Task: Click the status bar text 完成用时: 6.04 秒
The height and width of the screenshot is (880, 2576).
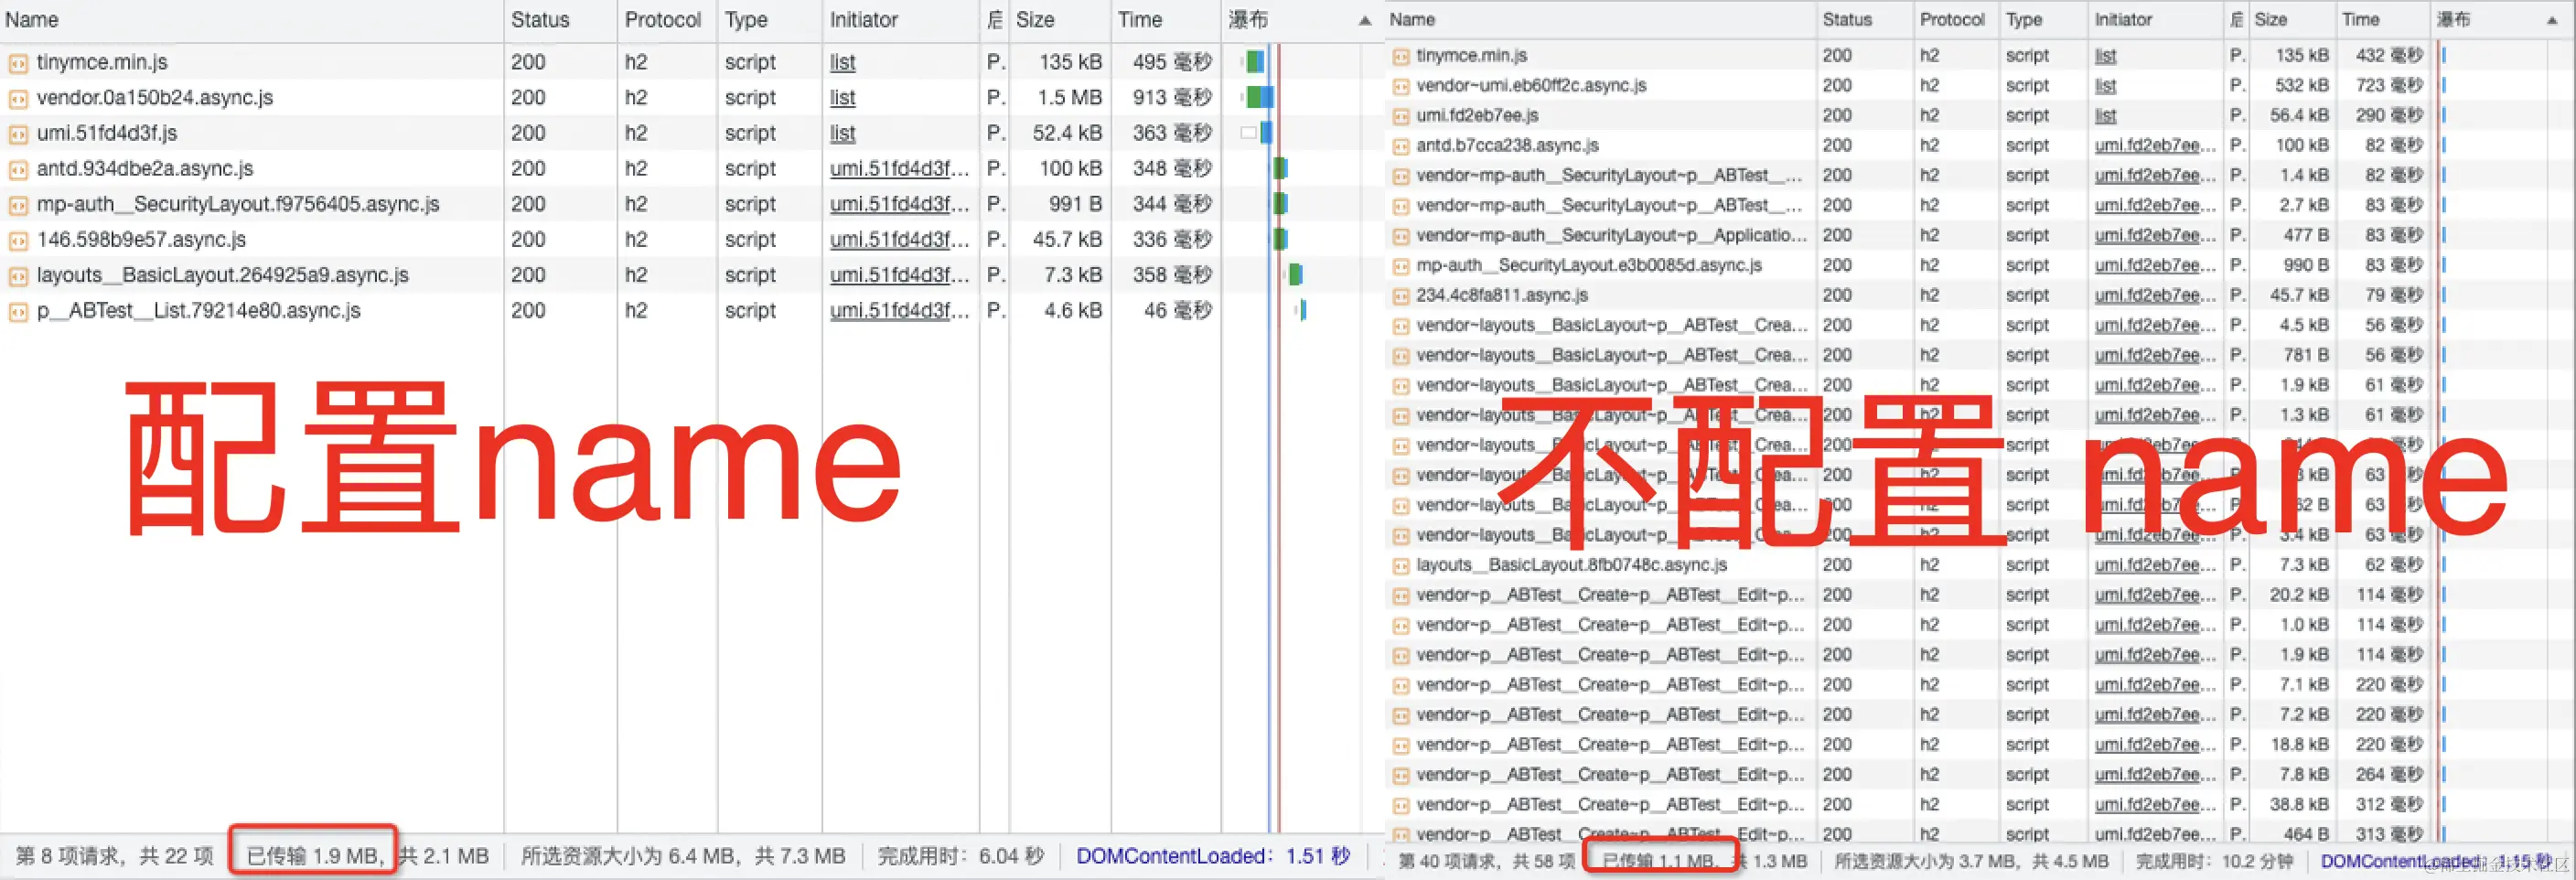Action: pyautogui.click(x=961, y=856)
